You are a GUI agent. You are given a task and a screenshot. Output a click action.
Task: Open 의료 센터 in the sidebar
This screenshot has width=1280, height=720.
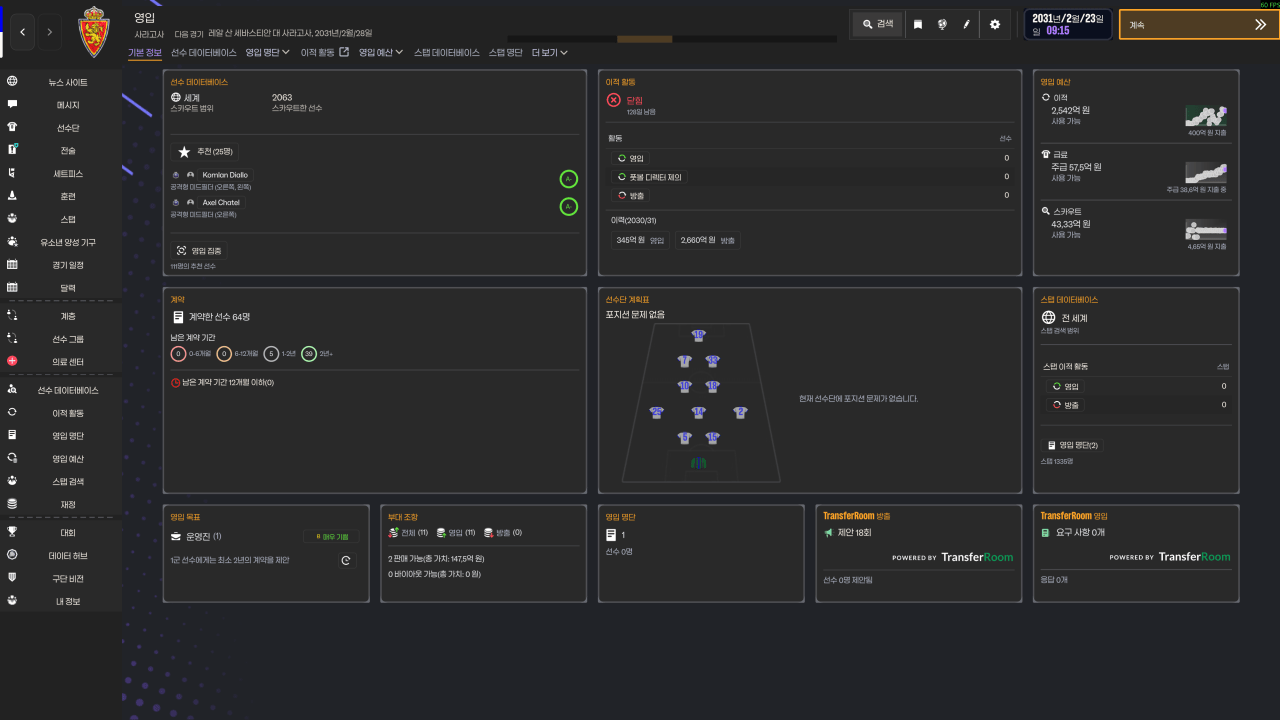coord(61,361)
